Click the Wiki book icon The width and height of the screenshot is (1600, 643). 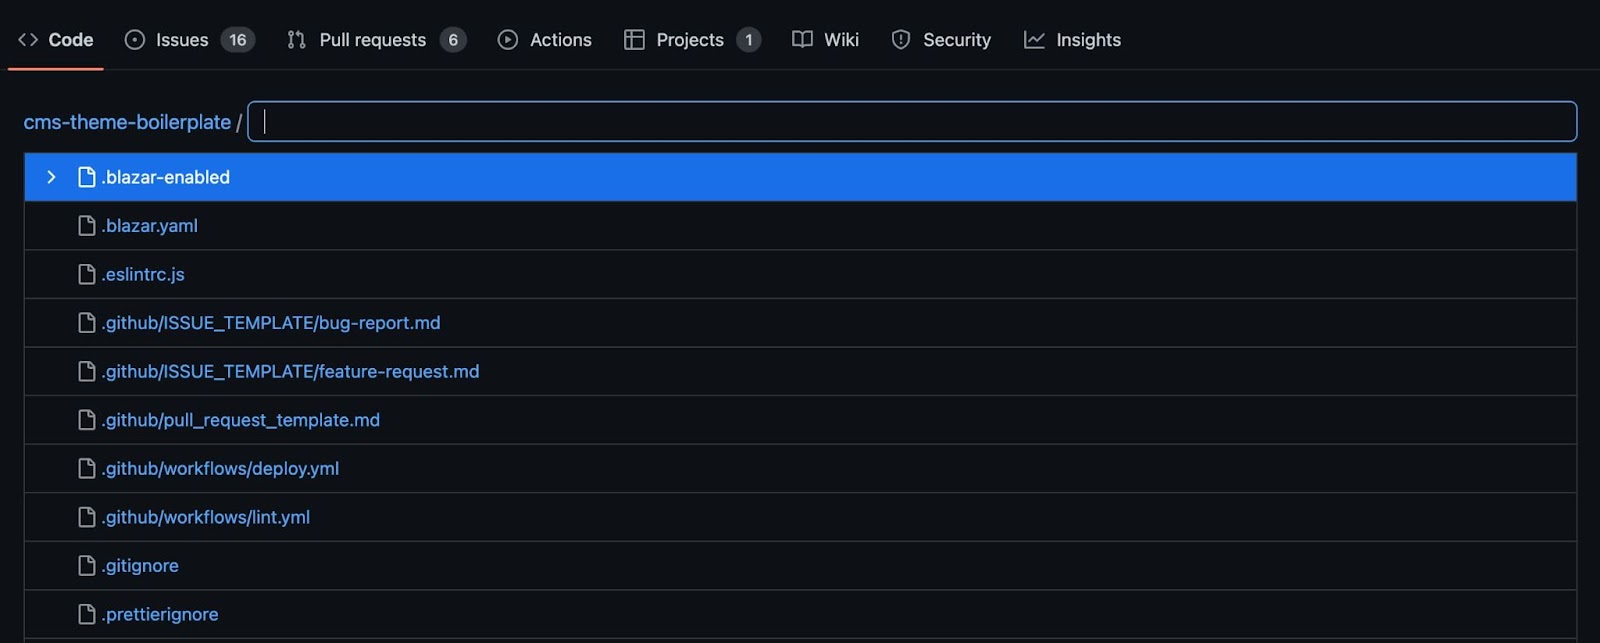[x=800, y=39]
